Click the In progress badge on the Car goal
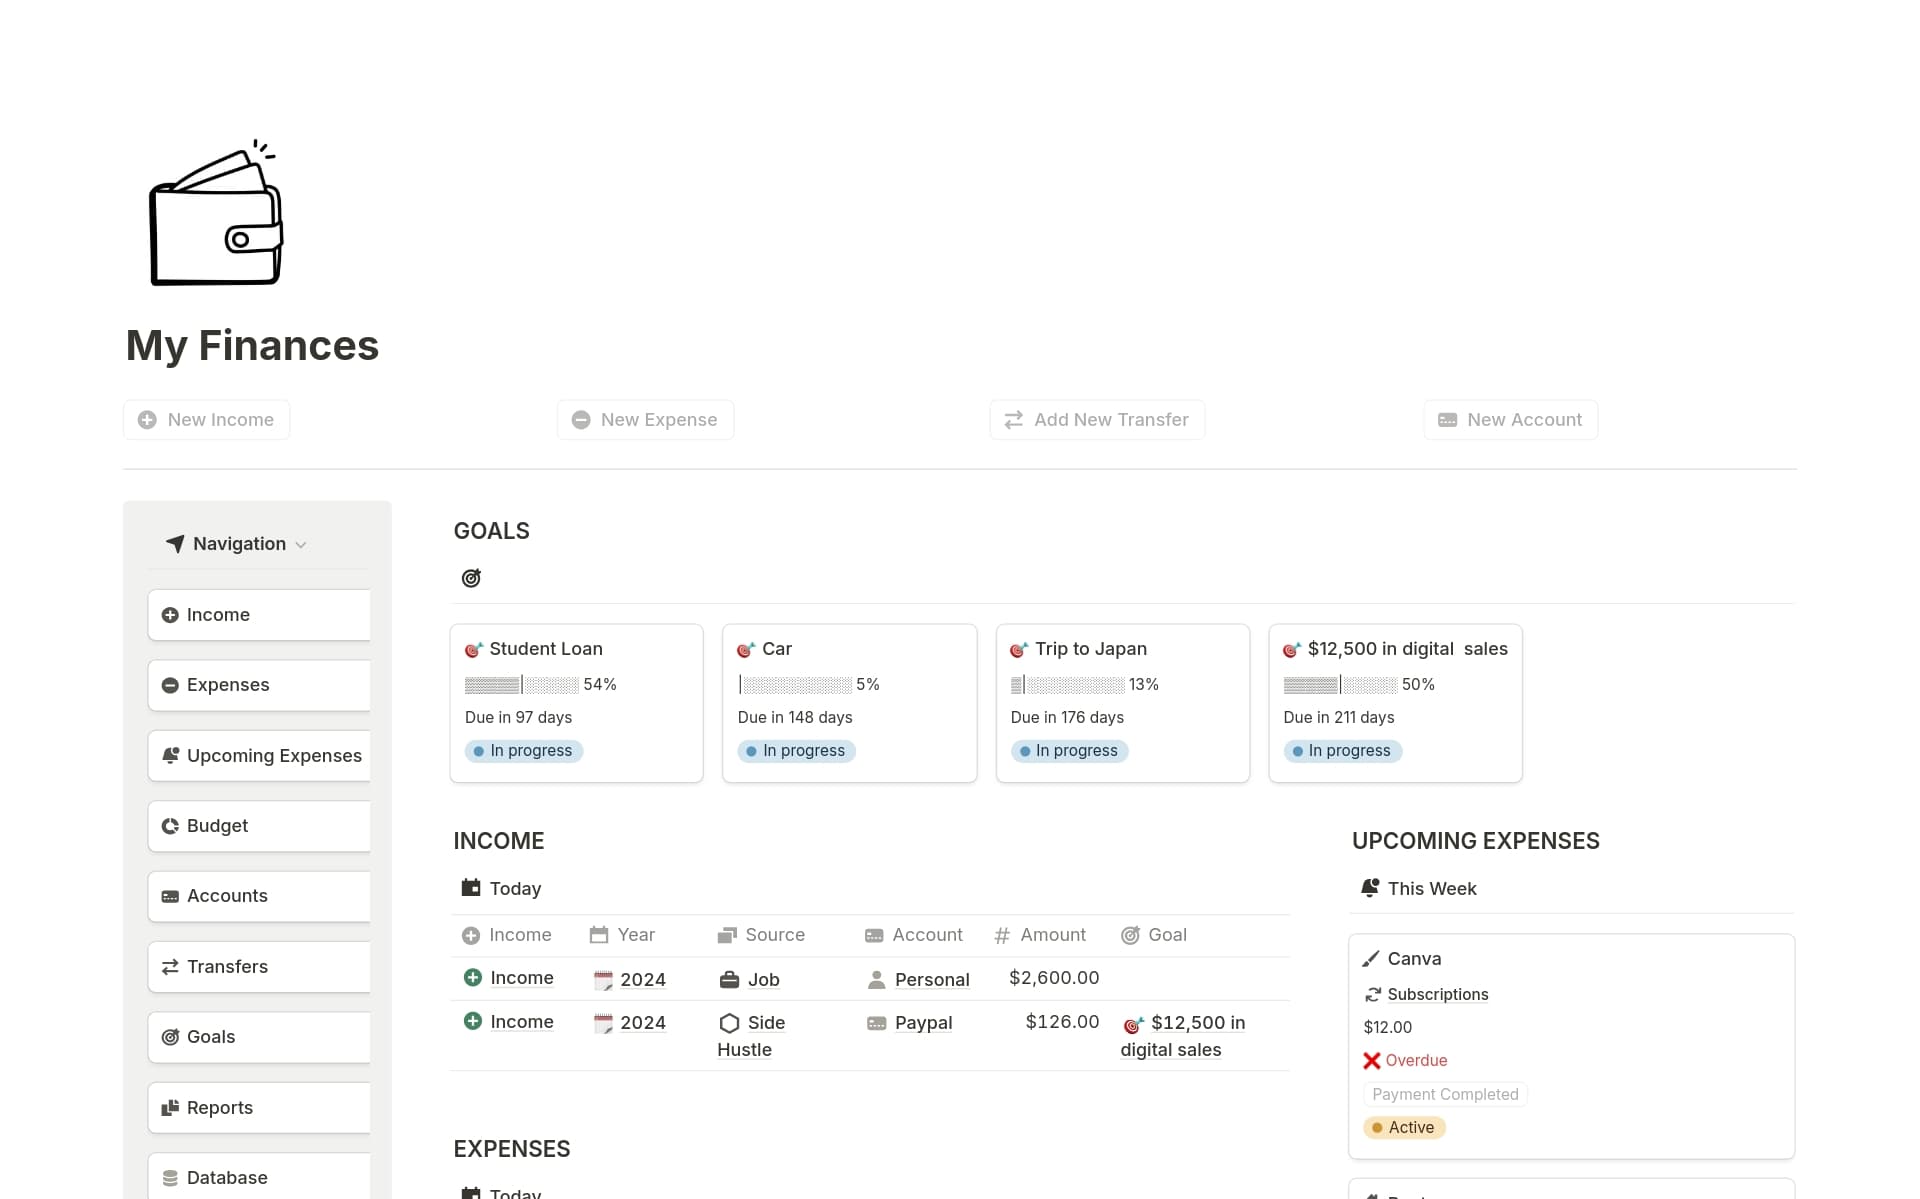The width and height of the screenshot is (1920, 1199). tap(795, 750)
